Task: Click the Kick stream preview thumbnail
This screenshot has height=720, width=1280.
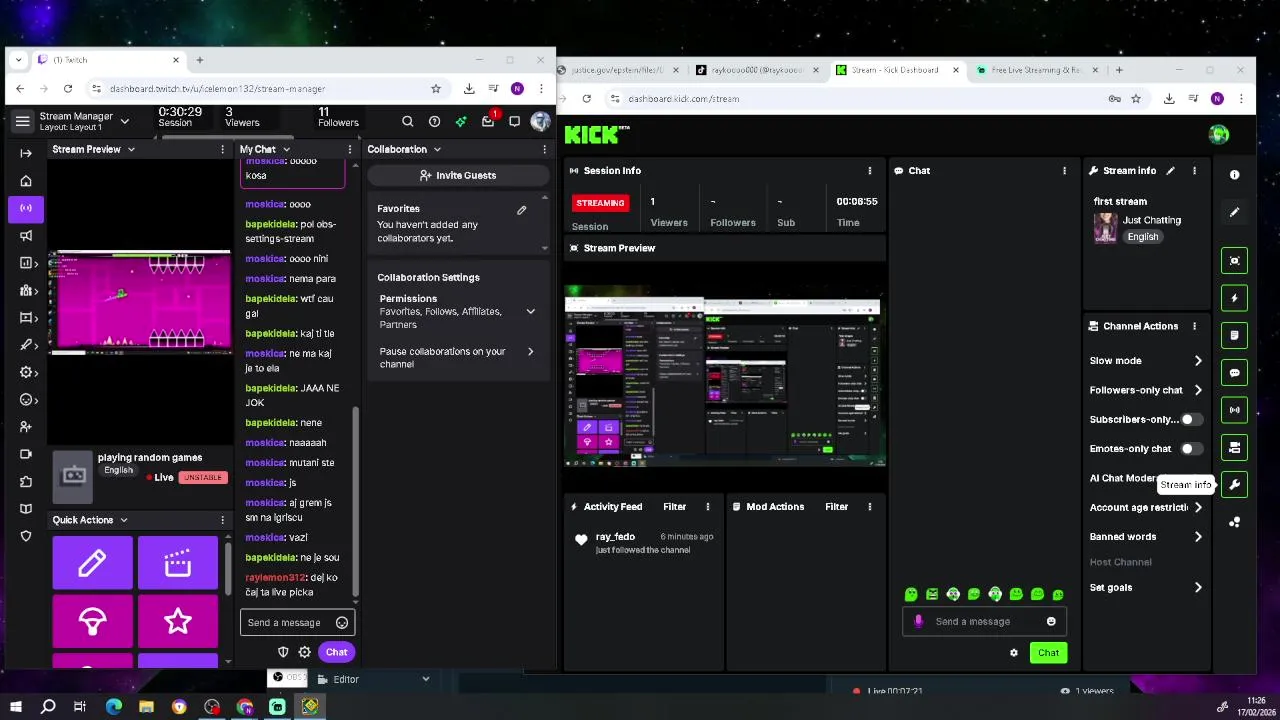Action: coord(725,378)
